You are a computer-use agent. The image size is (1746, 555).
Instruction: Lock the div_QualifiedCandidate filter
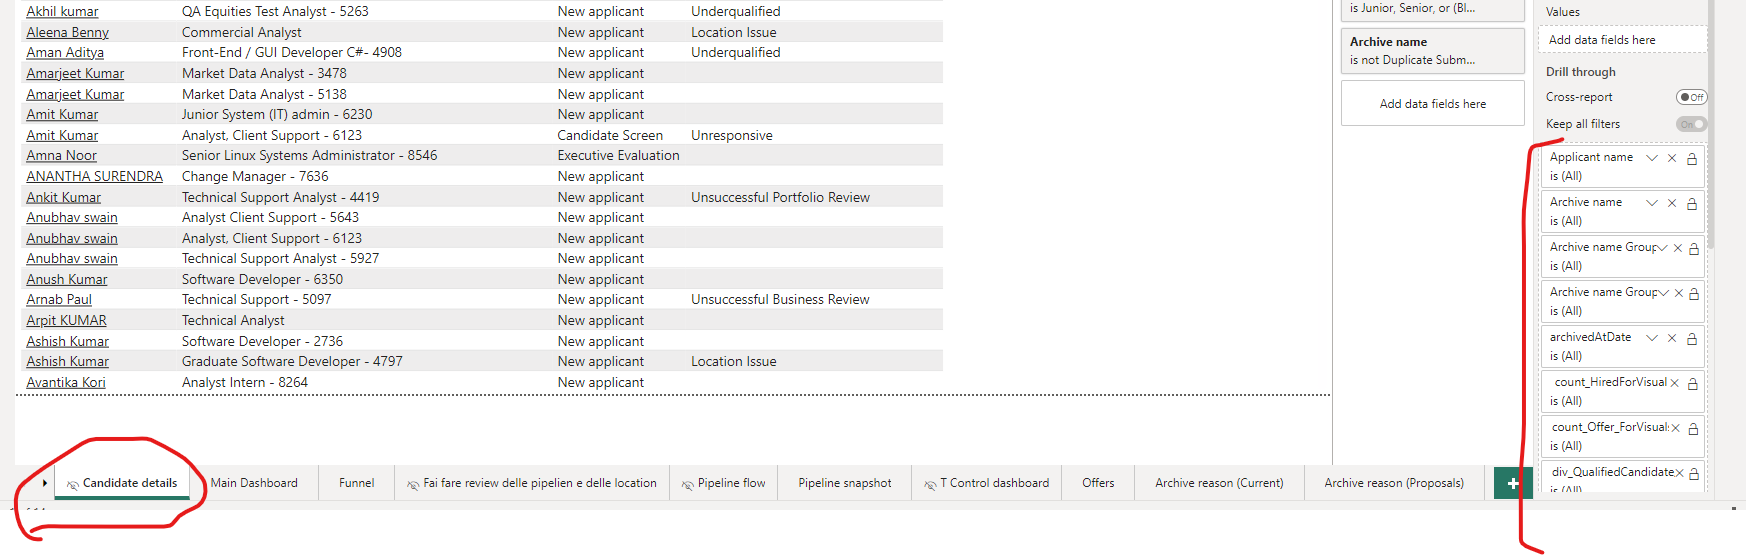tap(1694, 473)
